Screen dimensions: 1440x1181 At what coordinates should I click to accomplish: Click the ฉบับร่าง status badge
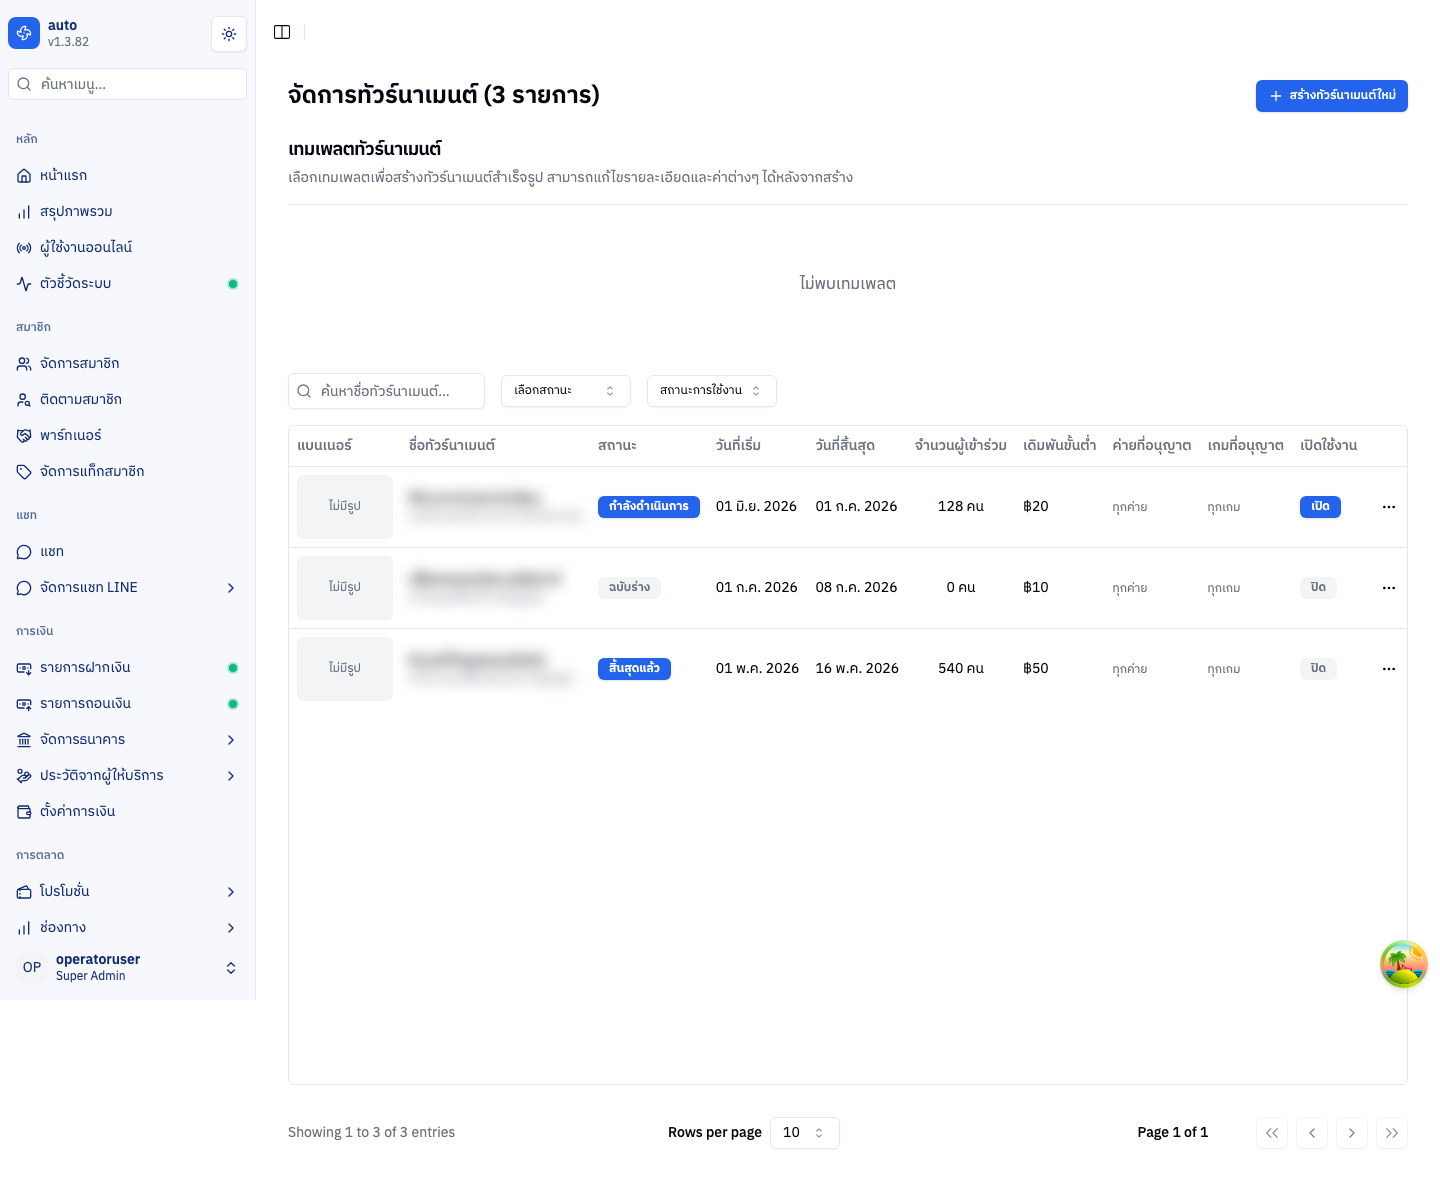click(x=629, y=588)
